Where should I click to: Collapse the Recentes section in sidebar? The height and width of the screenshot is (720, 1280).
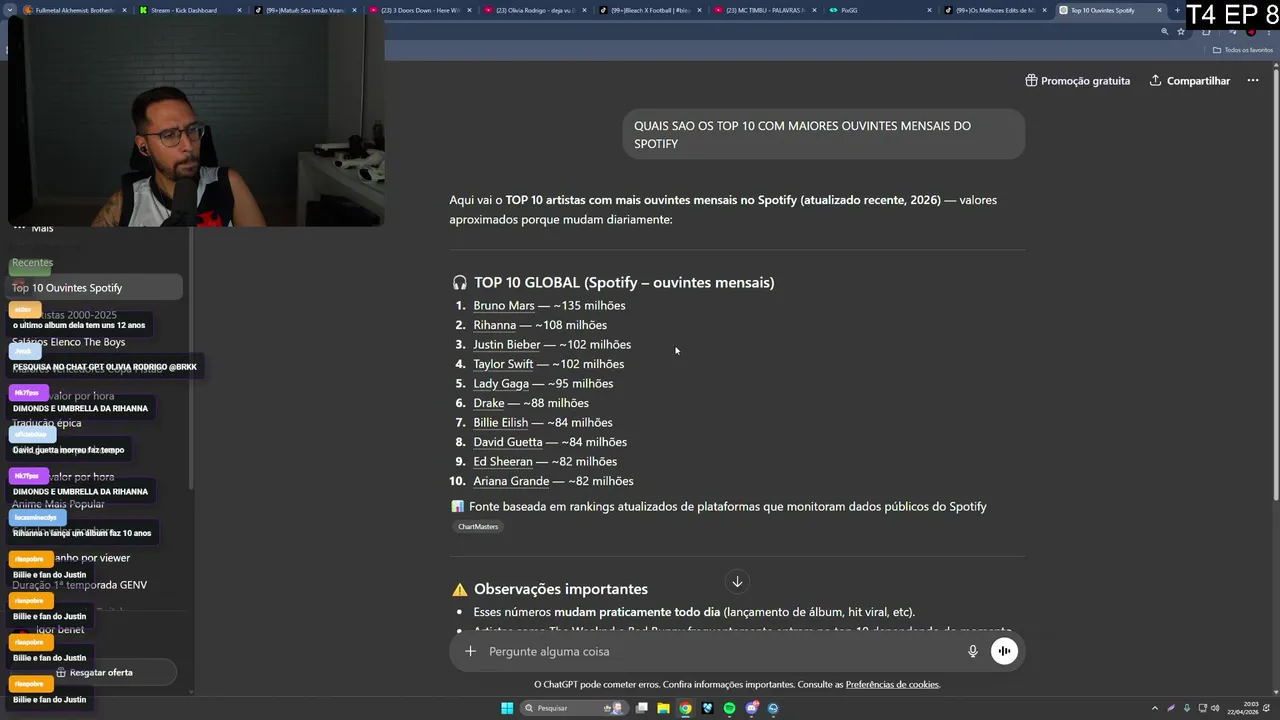(32, 263)
